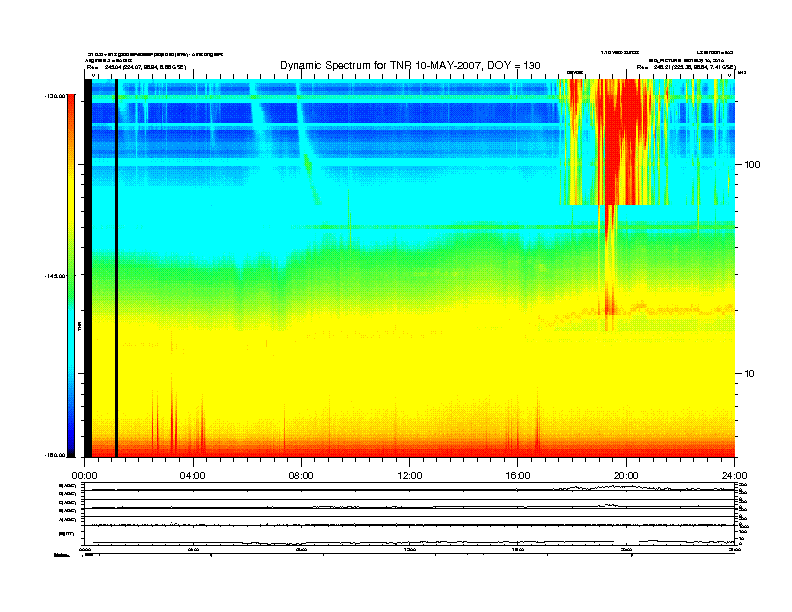This screenshot has height=612, width=792.
Task: Click the top line-plot panel below spectrum
Action: pyautogui.click(x=410, y=487)
